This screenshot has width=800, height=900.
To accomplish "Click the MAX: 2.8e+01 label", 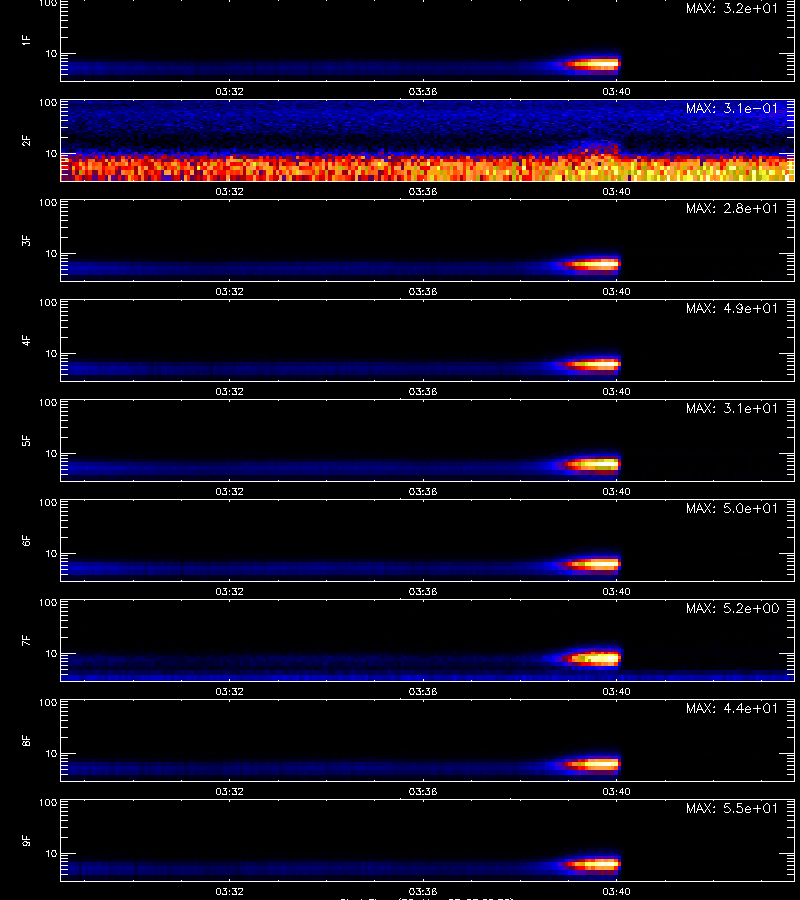I will [x=732, y=208].
